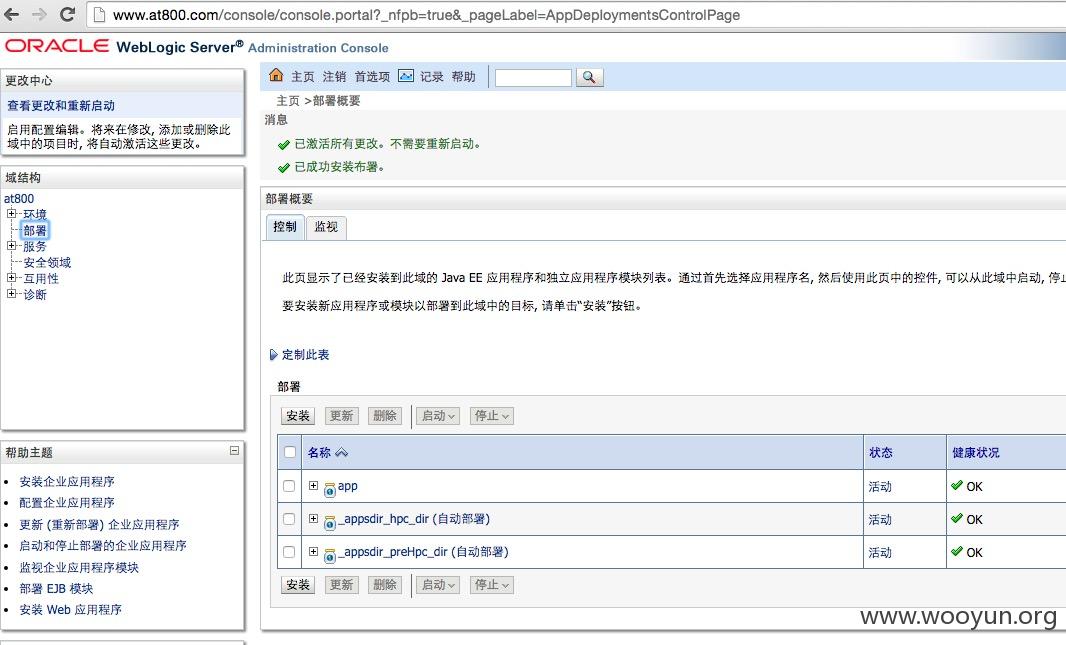Open help topic 部署 EJB 模块
Screen dimensions: 1066x645
pyautogui.click(x=56, y=589)
